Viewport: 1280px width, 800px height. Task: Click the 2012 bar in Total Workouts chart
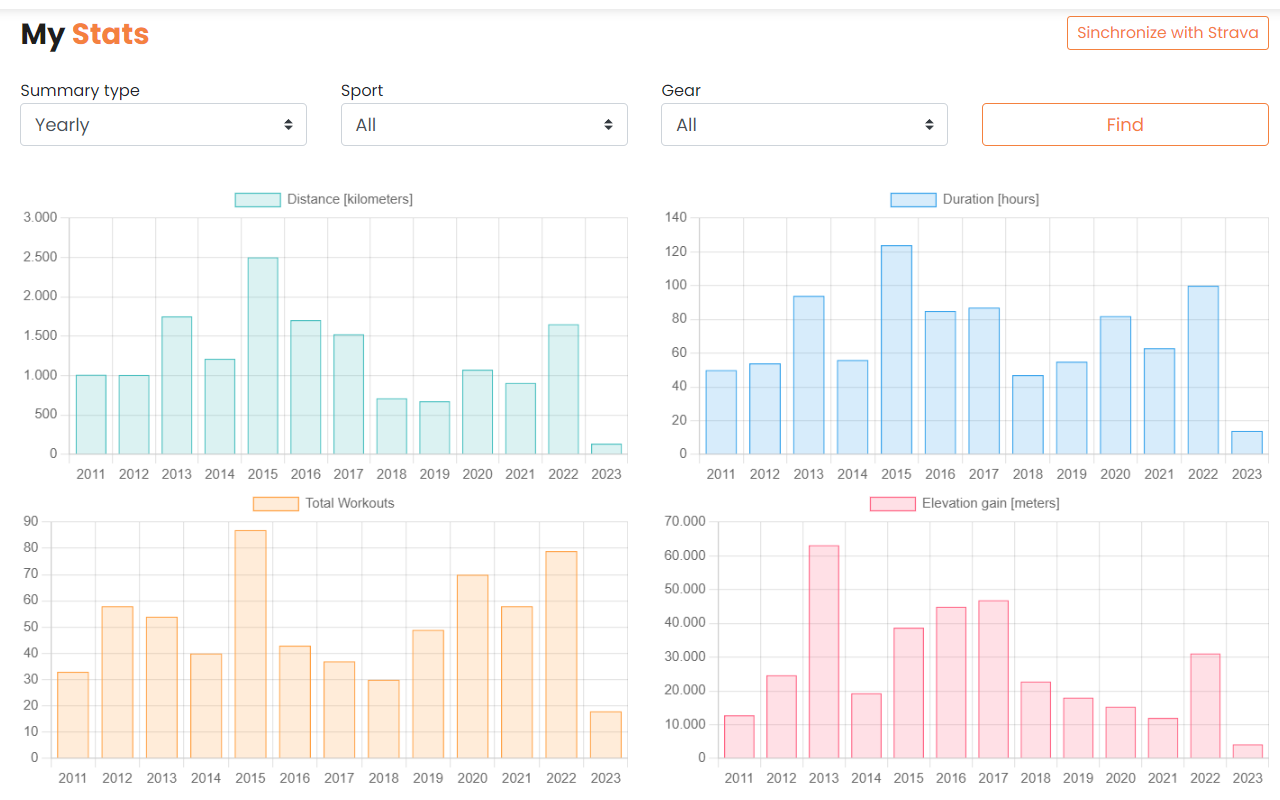point(117,682)
